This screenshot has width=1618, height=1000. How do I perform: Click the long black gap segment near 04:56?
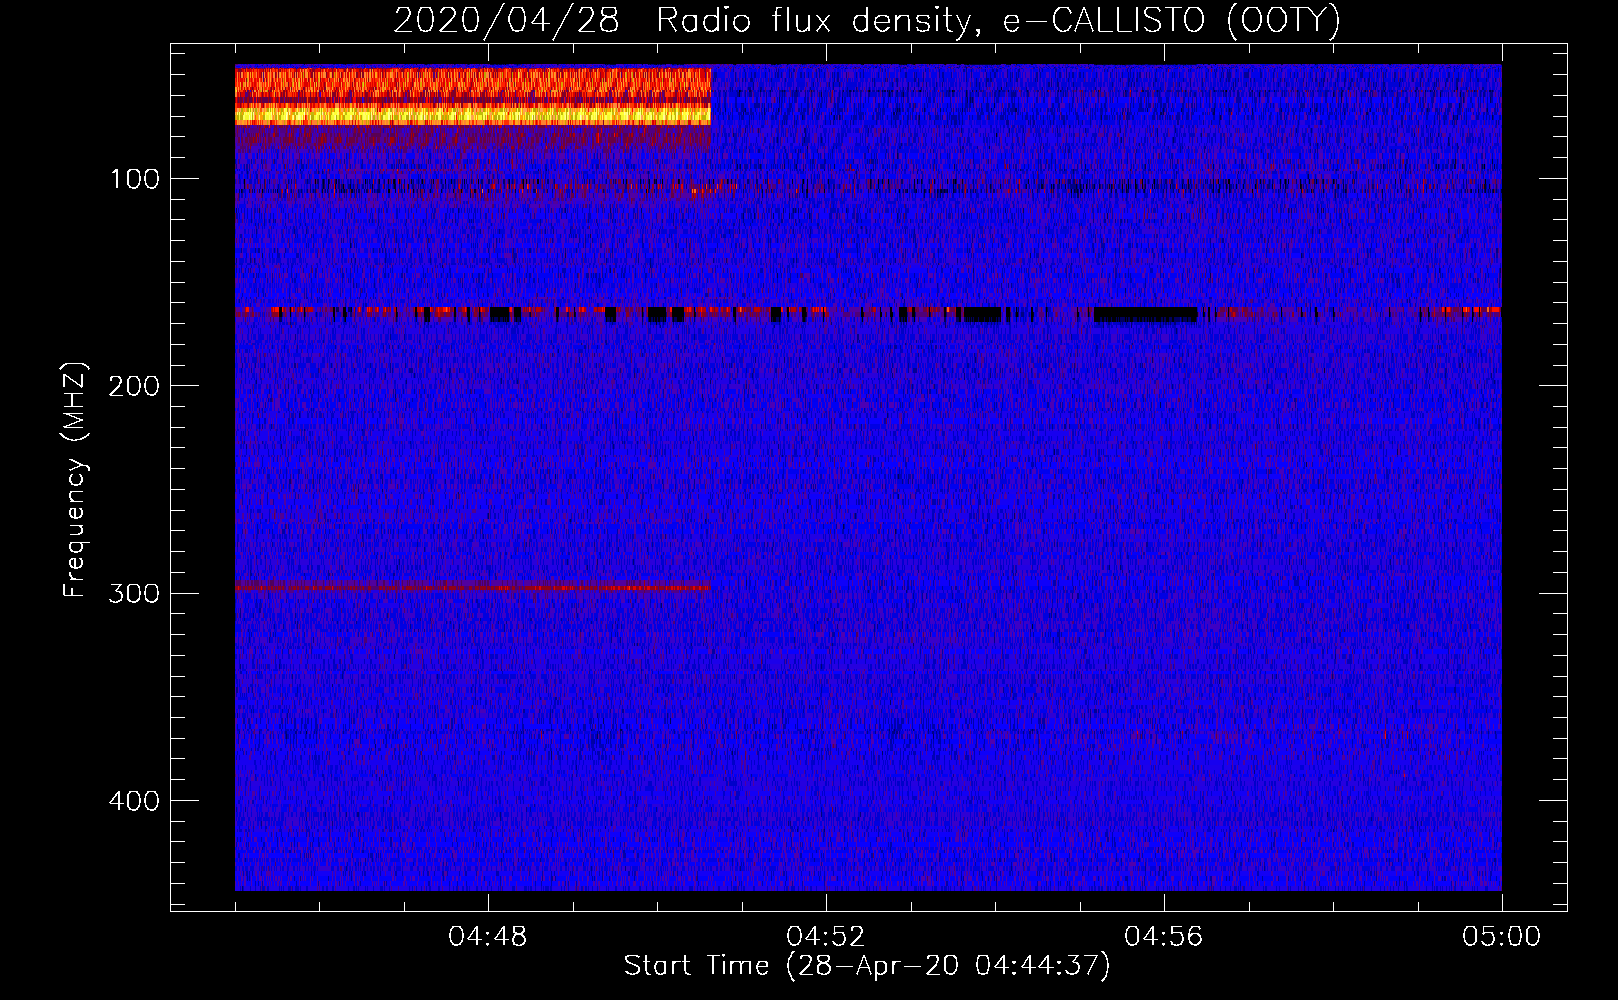[1146, 314]
